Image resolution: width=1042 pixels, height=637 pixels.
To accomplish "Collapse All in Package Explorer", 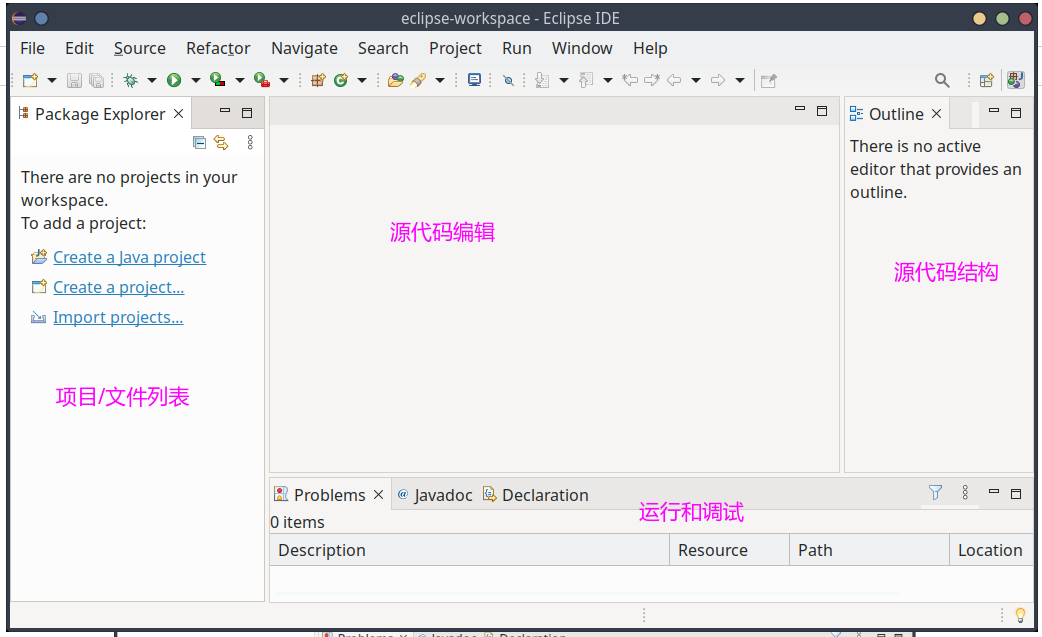I will (x=200, y=143).
